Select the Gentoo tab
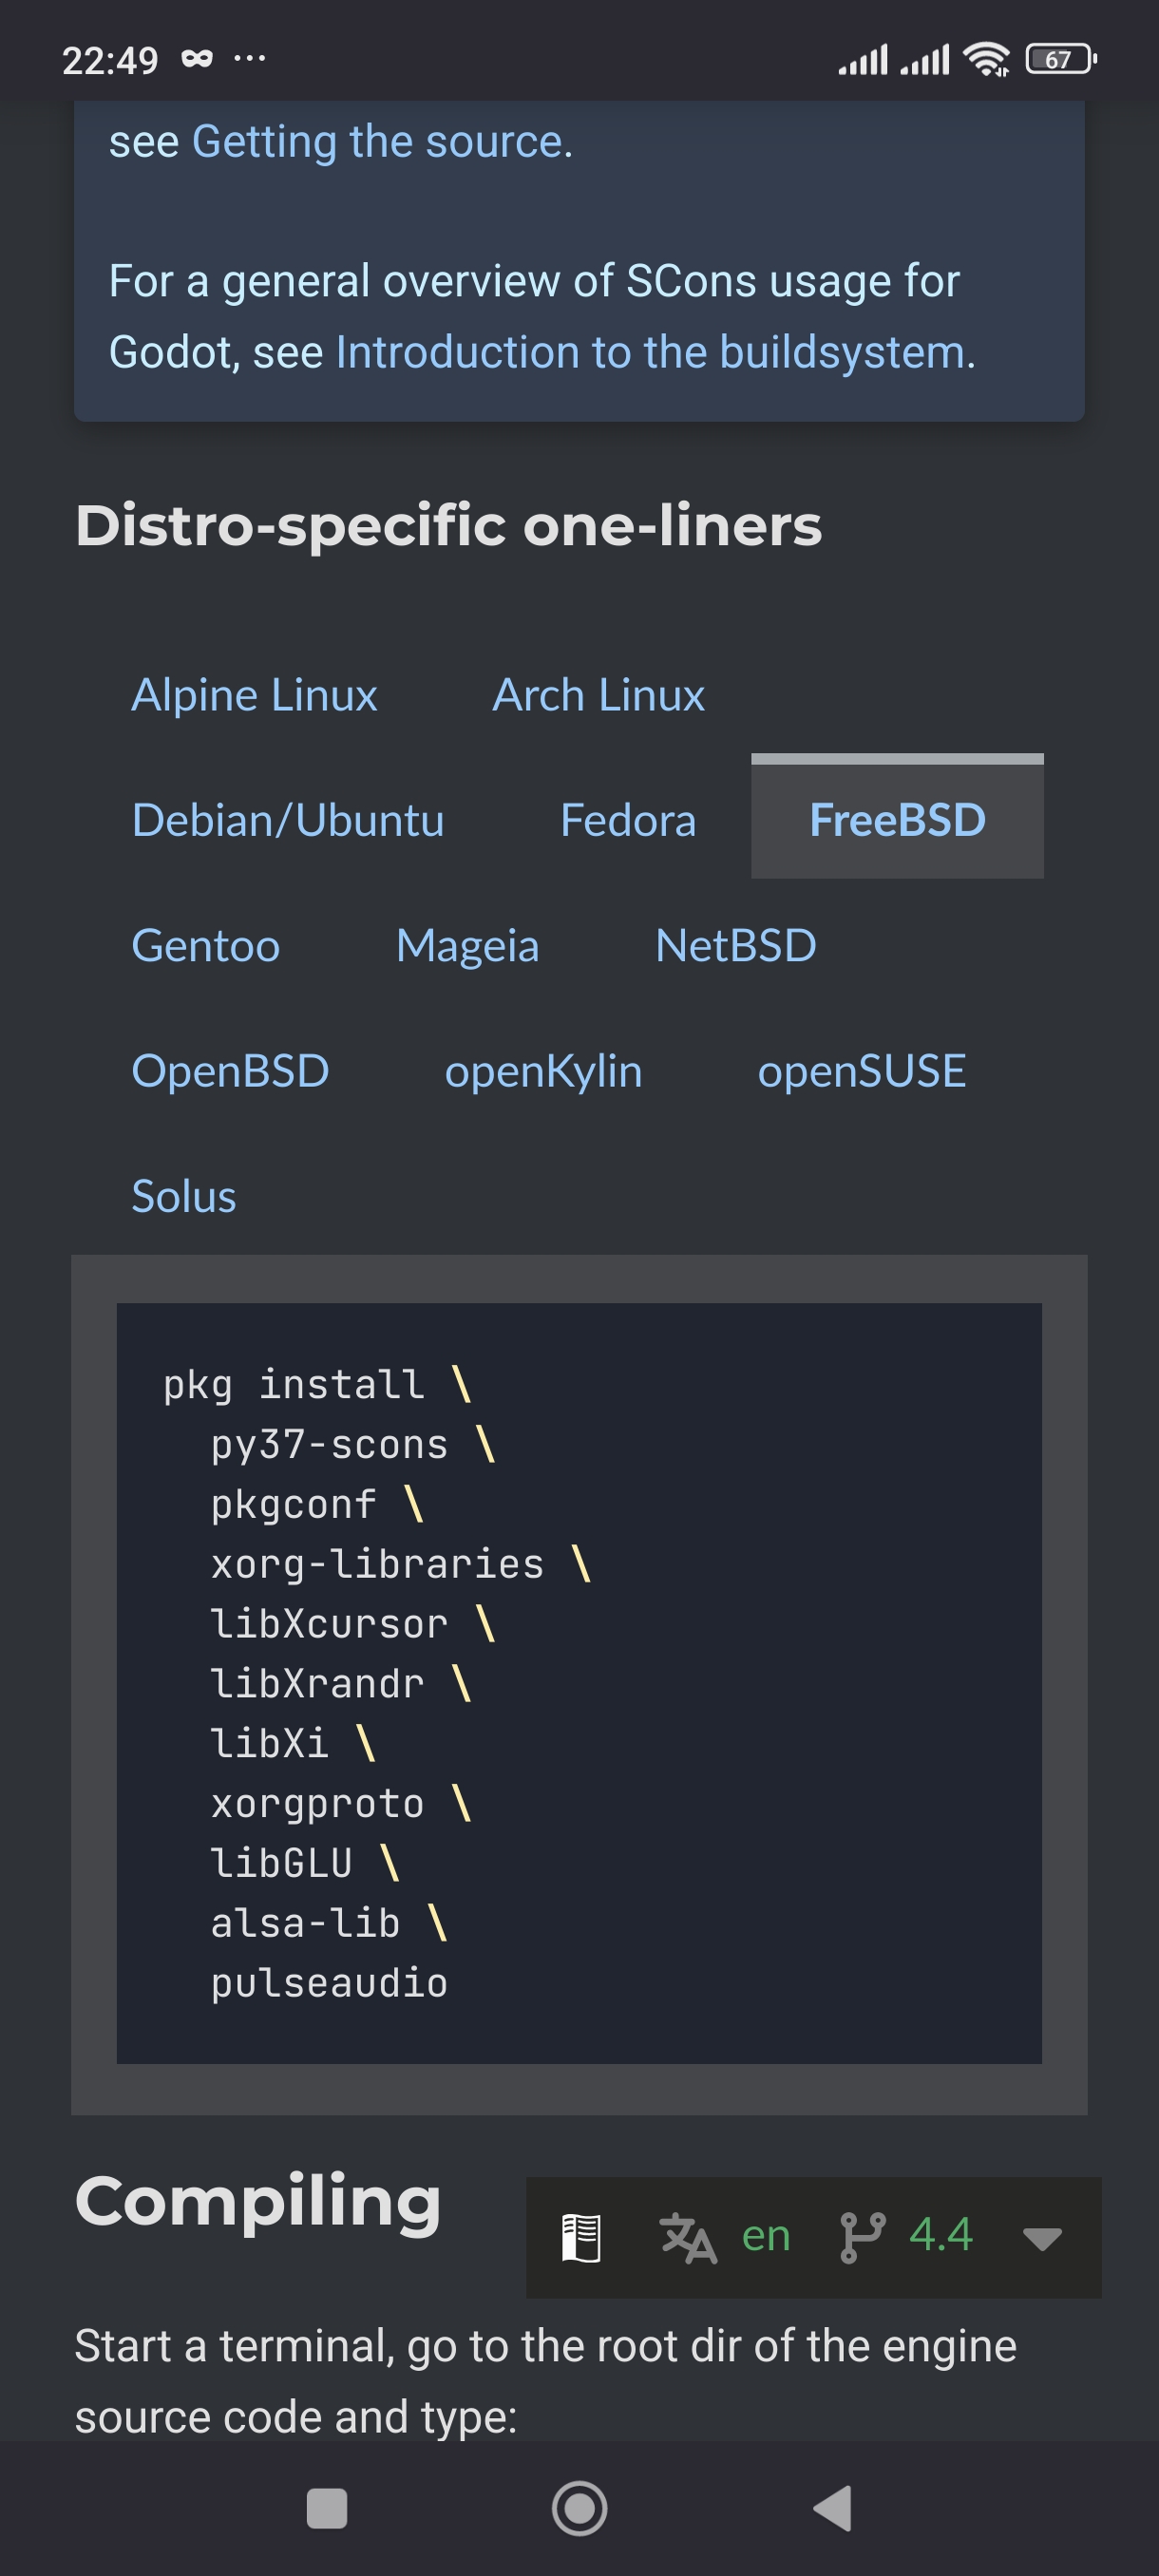 (206, 946)
